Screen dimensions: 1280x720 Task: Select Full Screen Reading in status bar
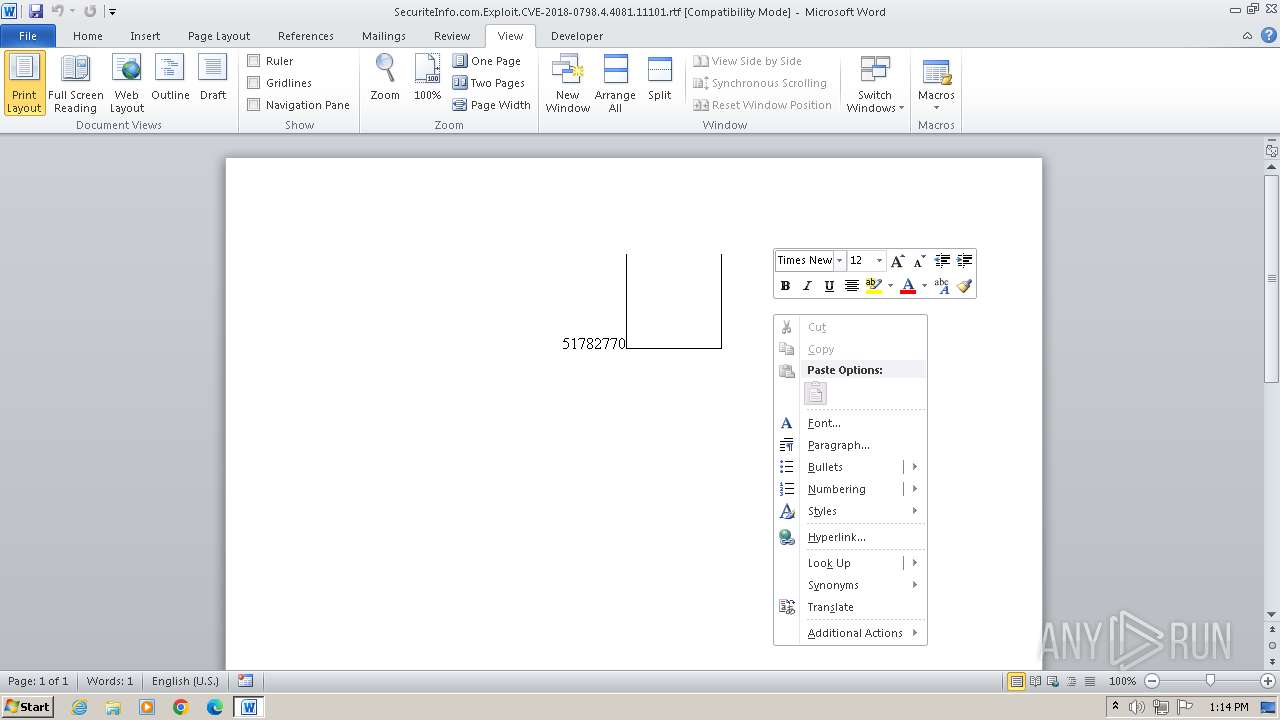(1035, 681)
